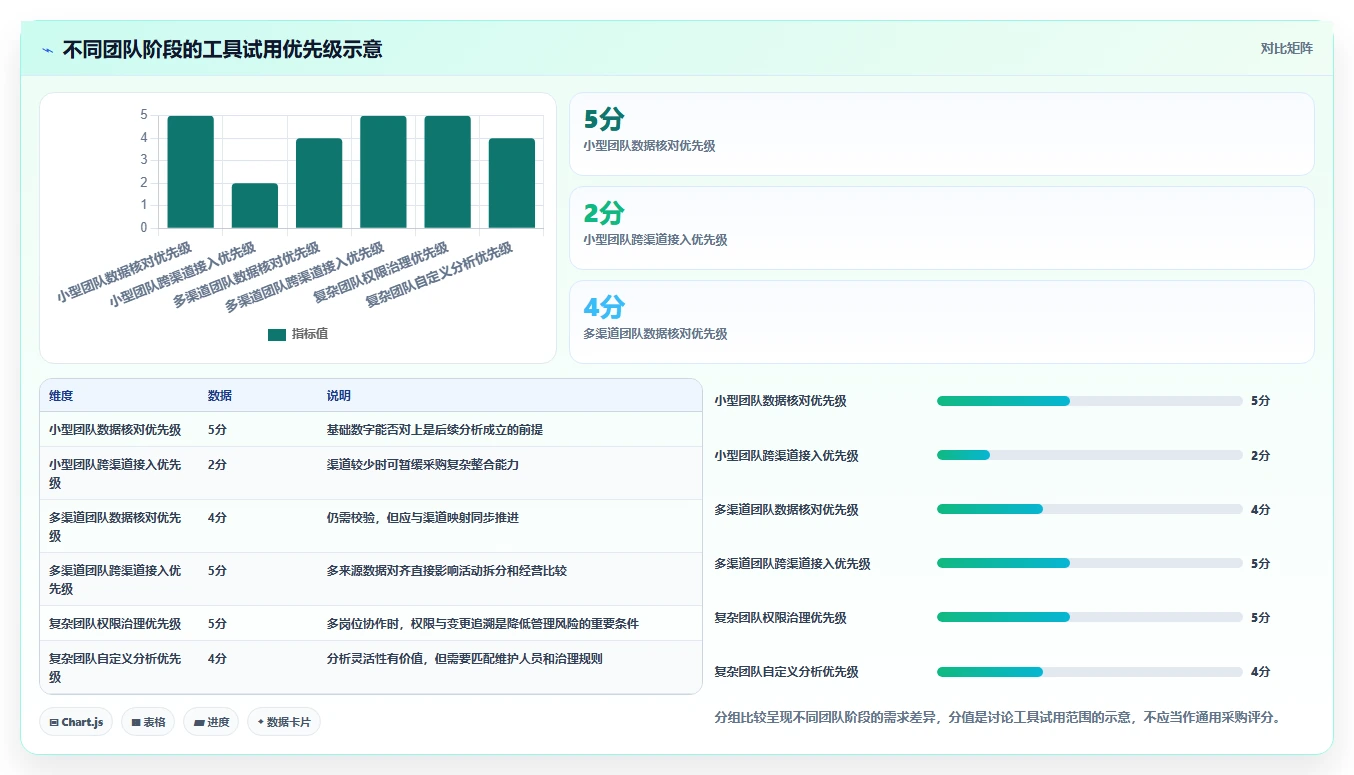This screenshot has height=775, width=1354.
Task: Click the chart bar for 复杂团队自定义分析优先级
Action: (512, 183)
